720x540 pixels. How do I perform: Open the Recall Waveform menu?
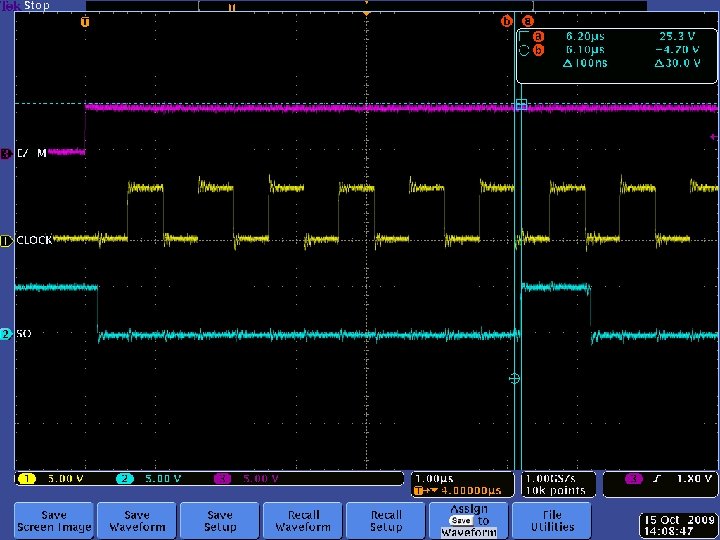tap(303, 520)
